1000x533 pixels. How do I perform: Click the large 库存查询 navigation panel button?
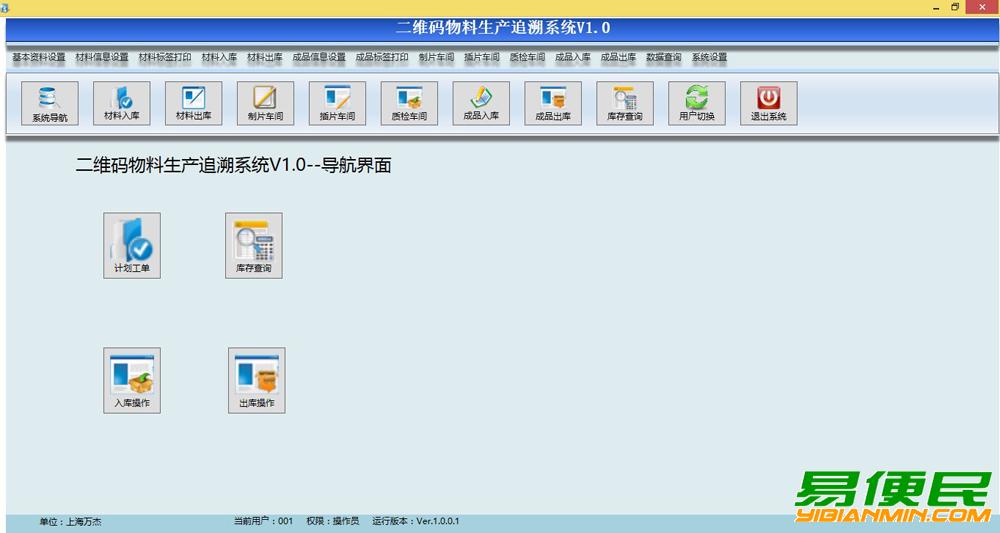tap(253, 245)
